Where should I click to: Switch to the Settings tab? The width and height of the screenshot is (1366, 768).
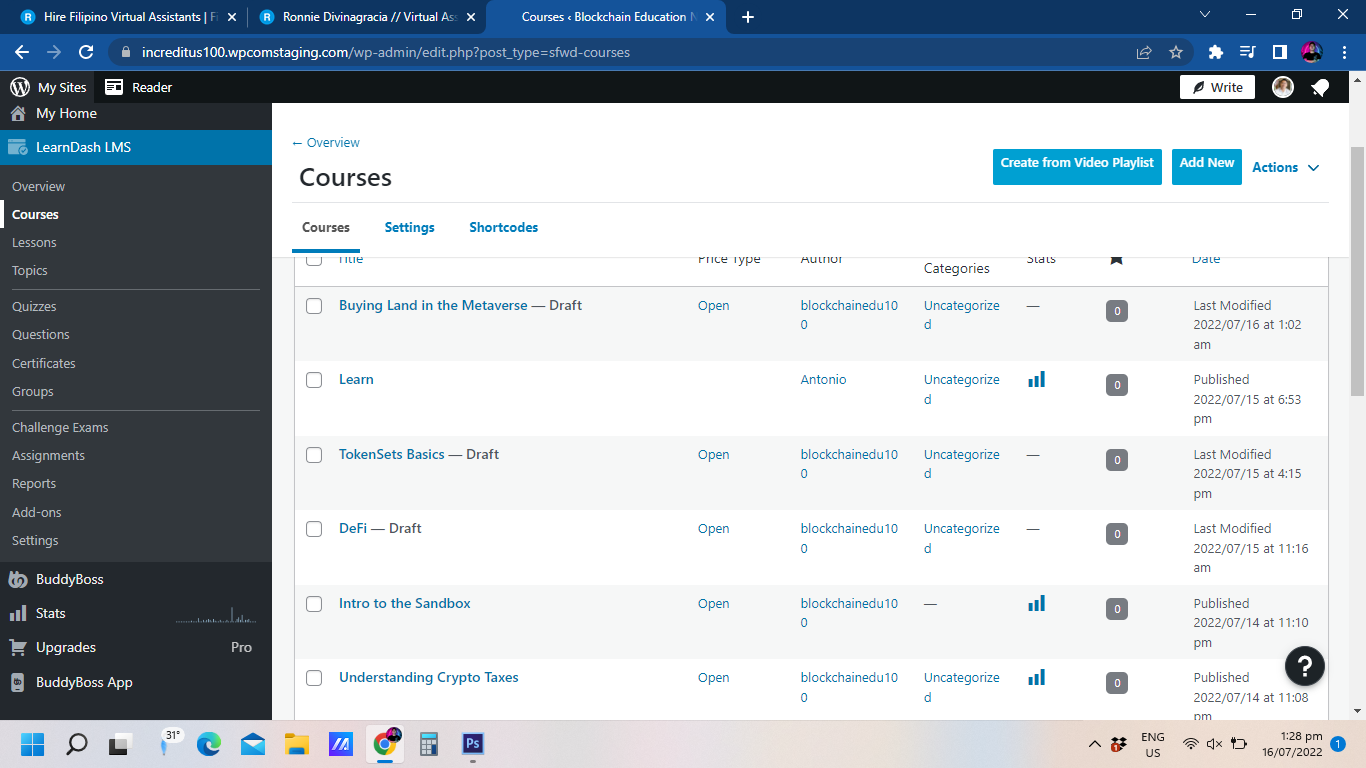(410, 227)
